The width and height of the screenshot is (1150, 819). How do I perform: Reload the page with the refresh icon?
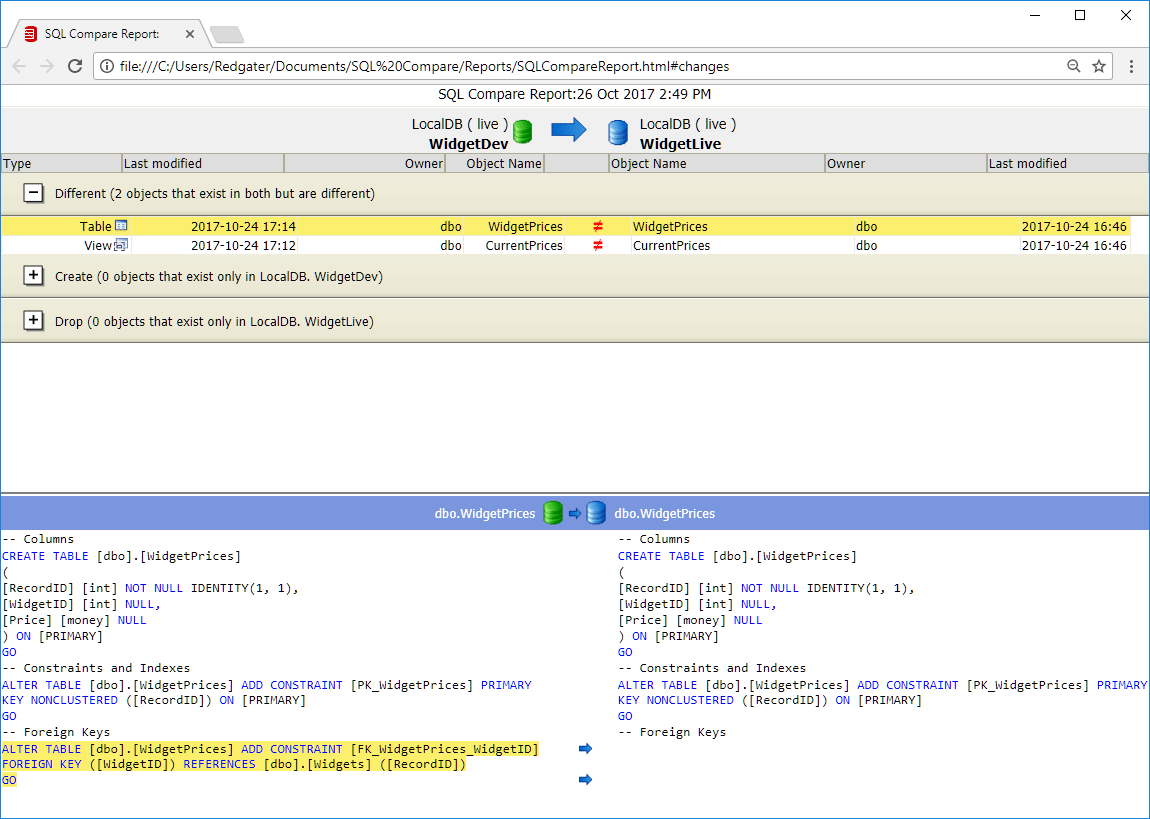tap(75, 66)
